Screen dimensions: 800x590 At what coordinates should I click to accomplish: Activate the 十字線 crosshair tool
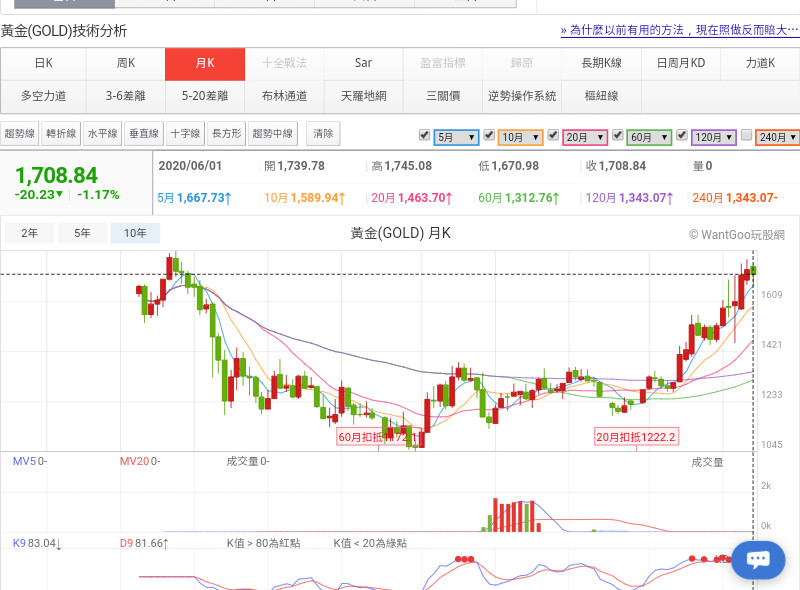point(184,133)
